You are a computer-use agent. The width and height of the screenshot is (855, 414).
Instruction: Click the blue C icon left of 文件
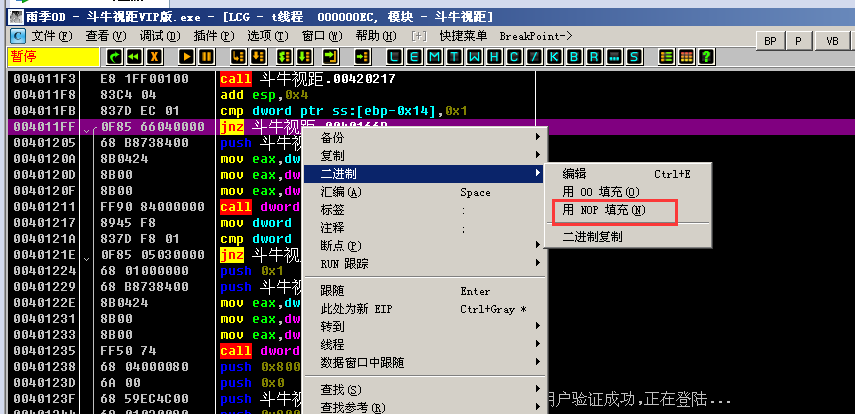click(x=18, y=36)
